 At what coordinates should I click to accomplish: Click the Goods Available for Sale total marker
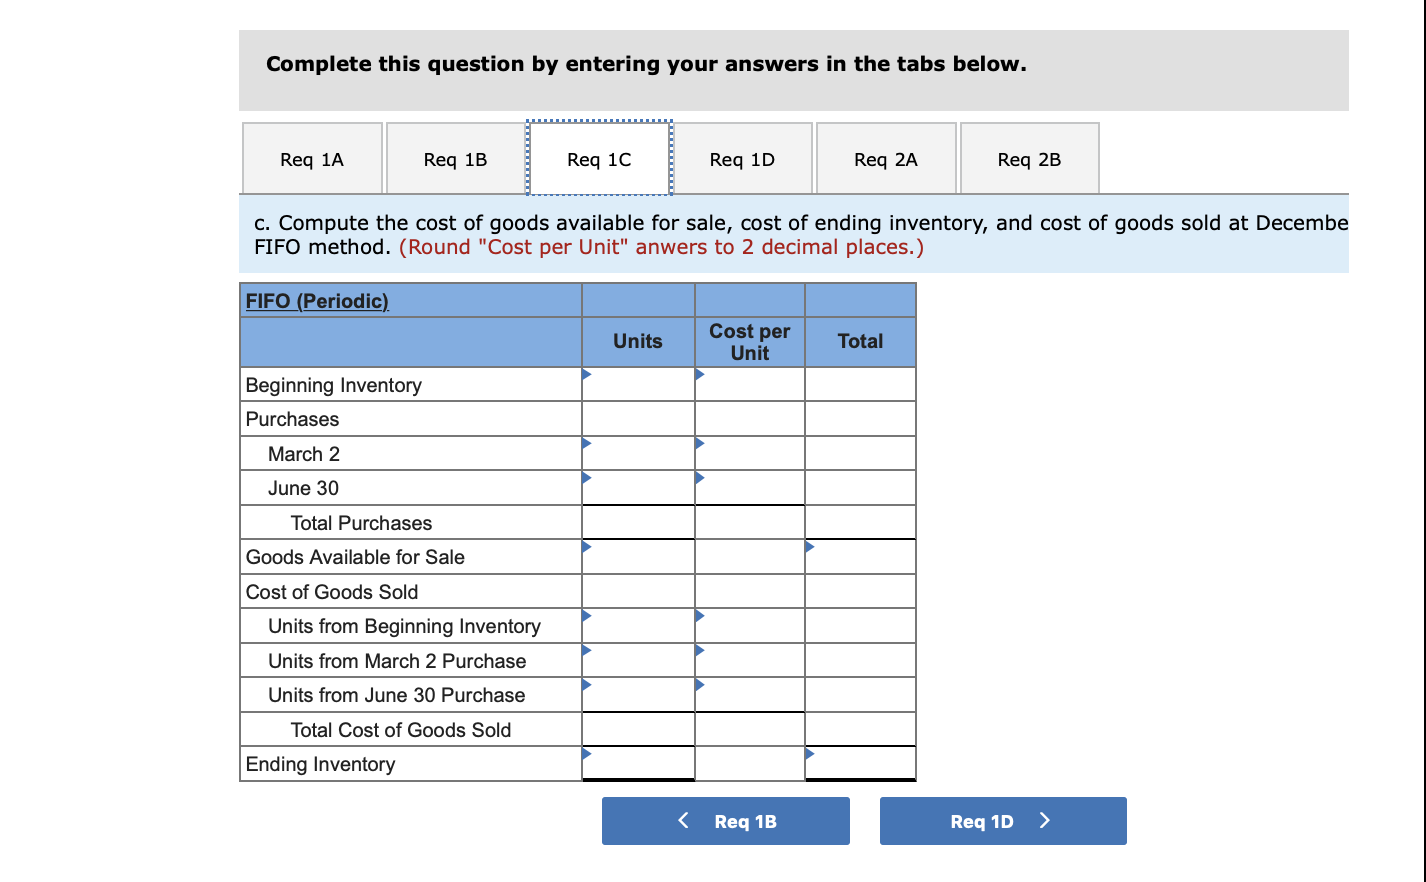(810, 547)
